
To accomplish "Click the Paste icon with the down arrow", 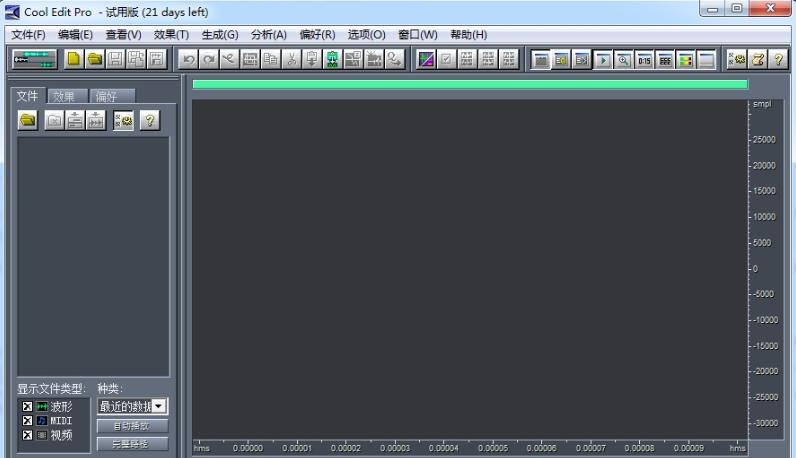I will [312, 59].
